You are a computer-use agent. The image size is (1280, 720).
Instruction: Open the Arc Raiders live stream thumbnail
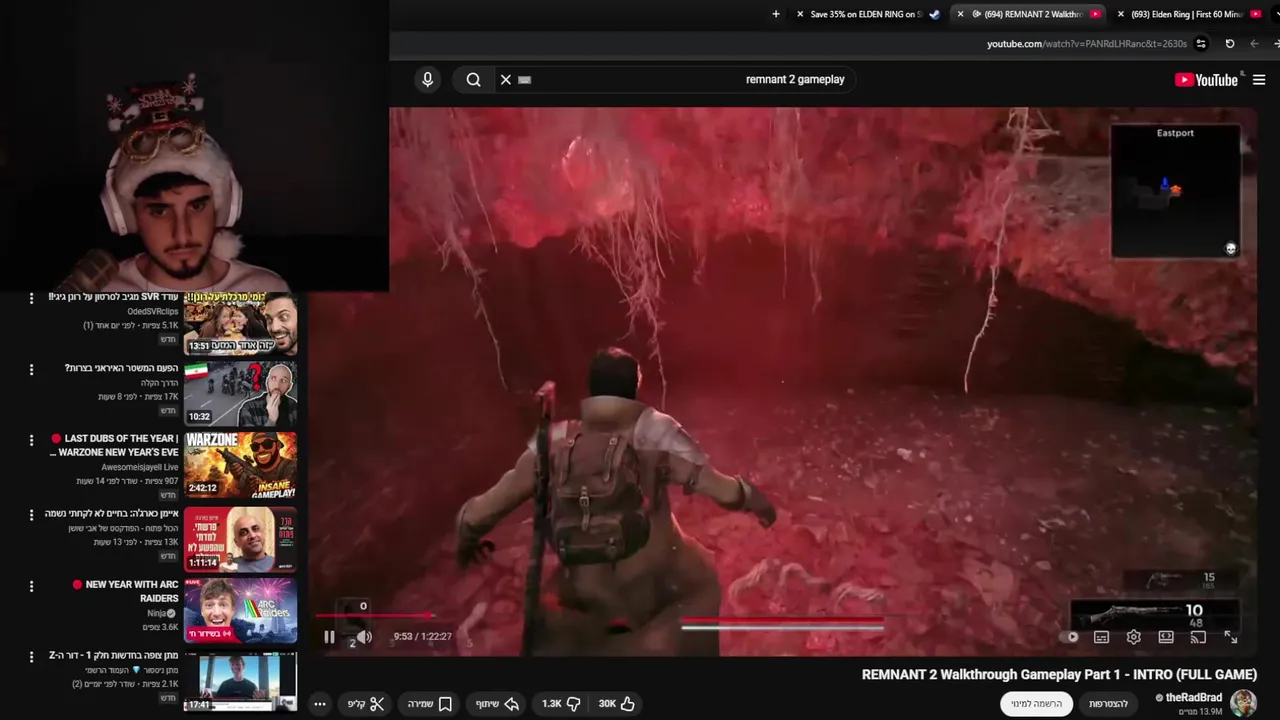click(240, 610)
